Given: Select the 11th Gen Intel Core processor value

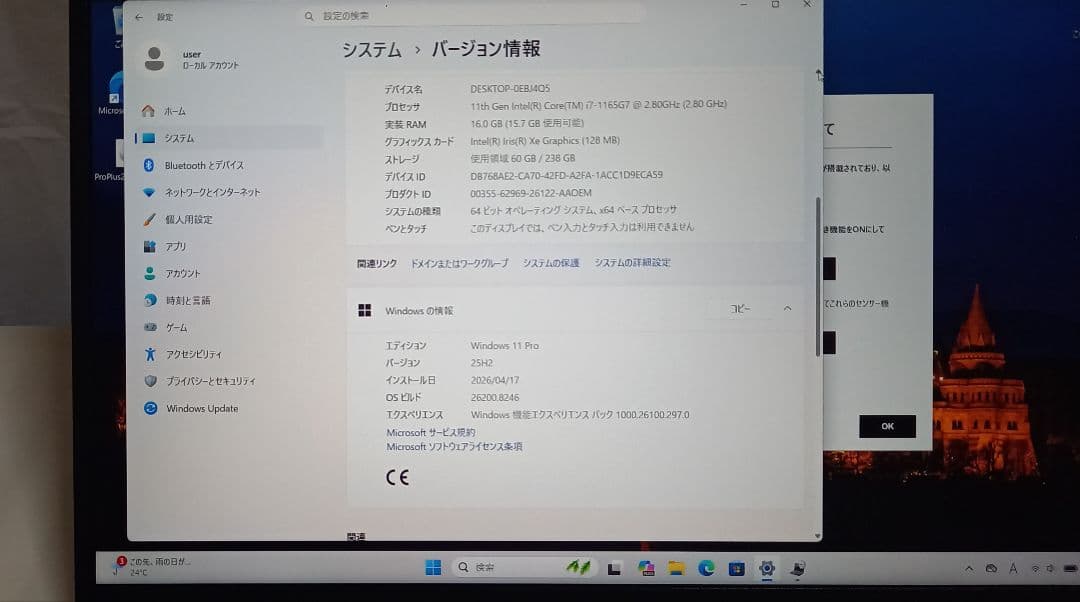Looking at the screenshot, I should coord(599,105).
